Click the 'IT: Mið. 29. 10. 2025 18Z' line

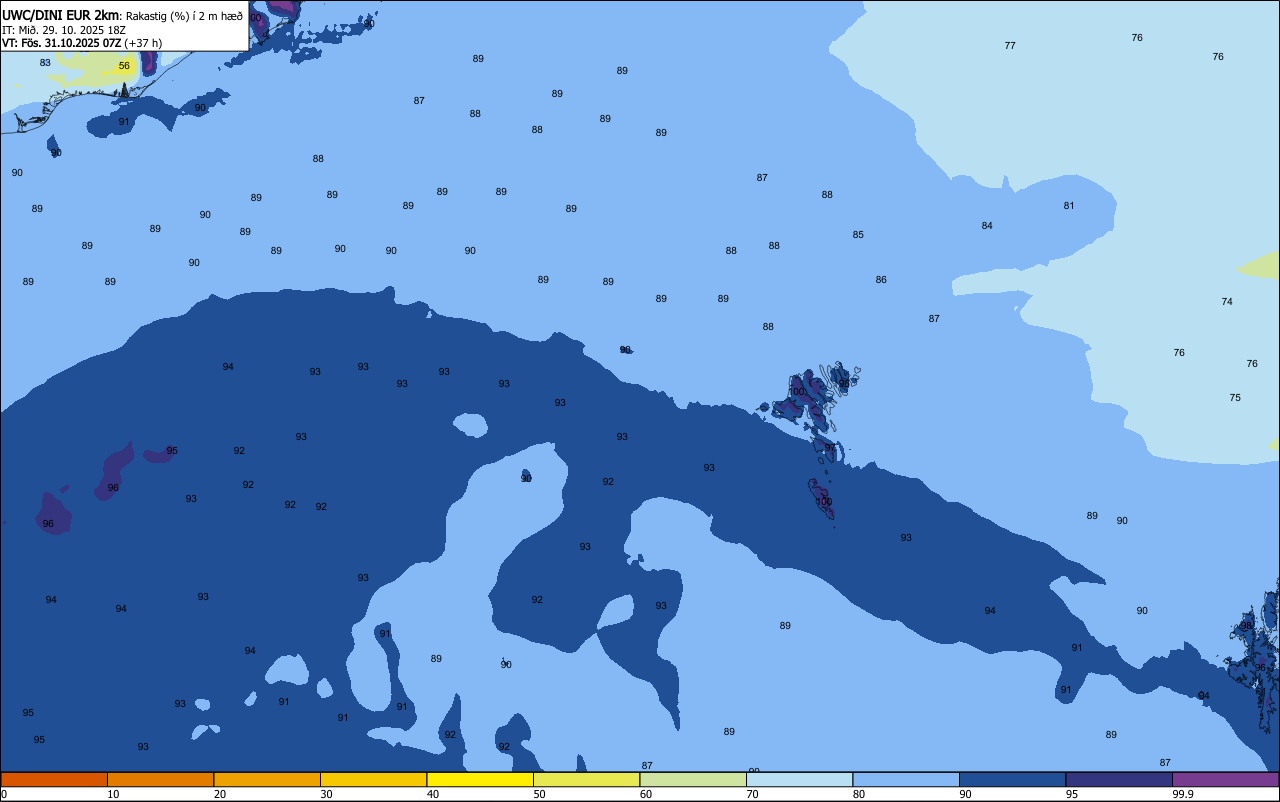pyautogui.click(x=64, y=30)
